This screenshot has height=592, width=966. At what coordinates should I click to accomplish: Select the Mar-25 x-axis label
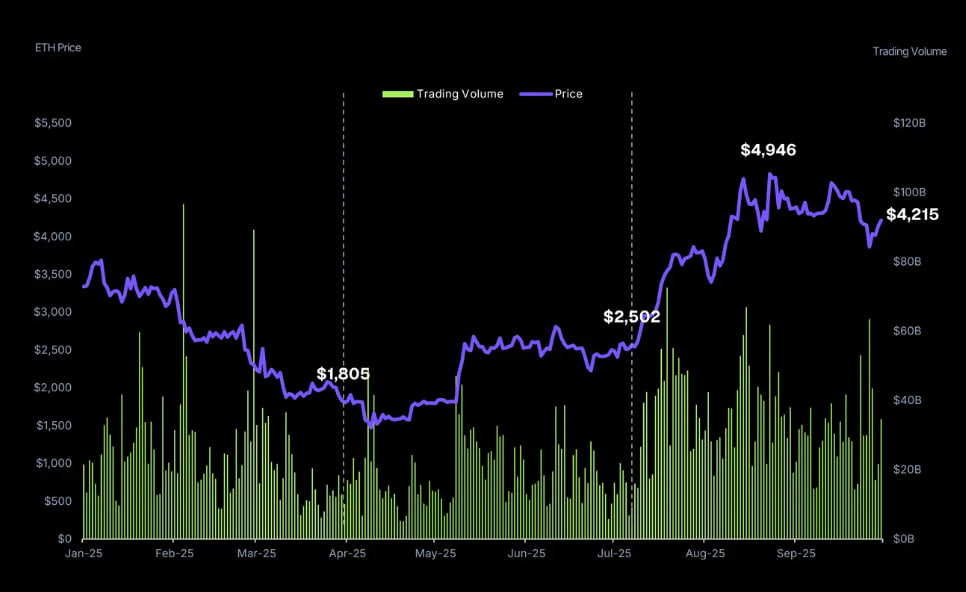pos(255,553)
